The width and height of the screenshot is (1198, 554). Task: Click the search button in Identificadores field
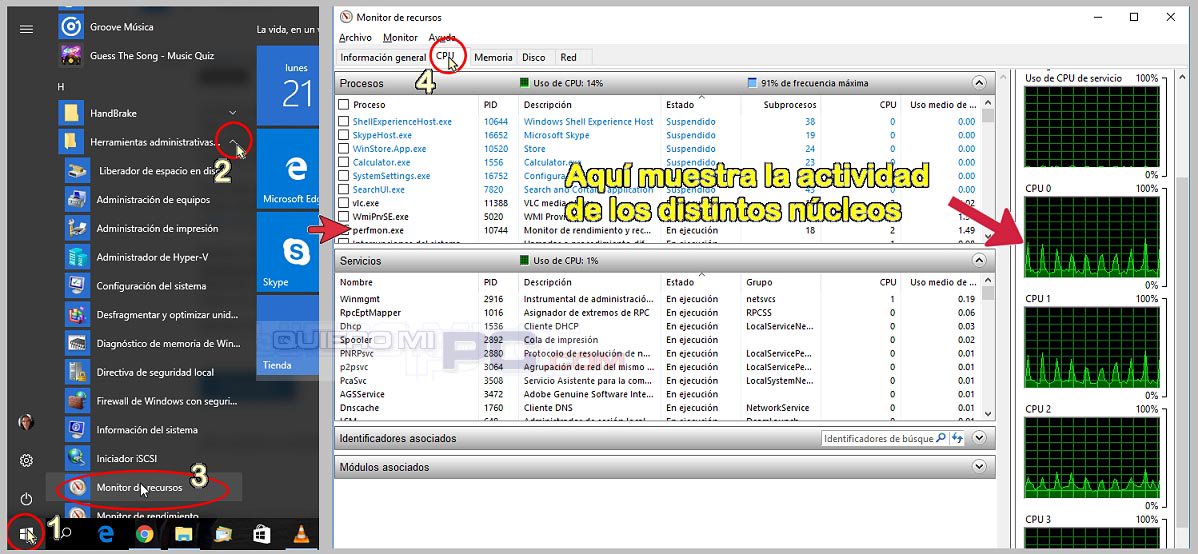click(941, 439)
